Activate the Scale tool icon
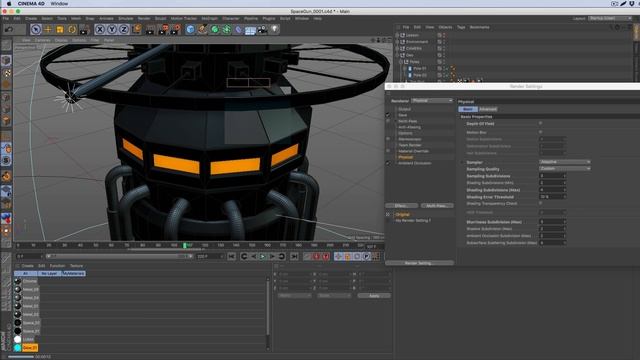The width and height of the screenshot is (640, 360). pos(60,29)
